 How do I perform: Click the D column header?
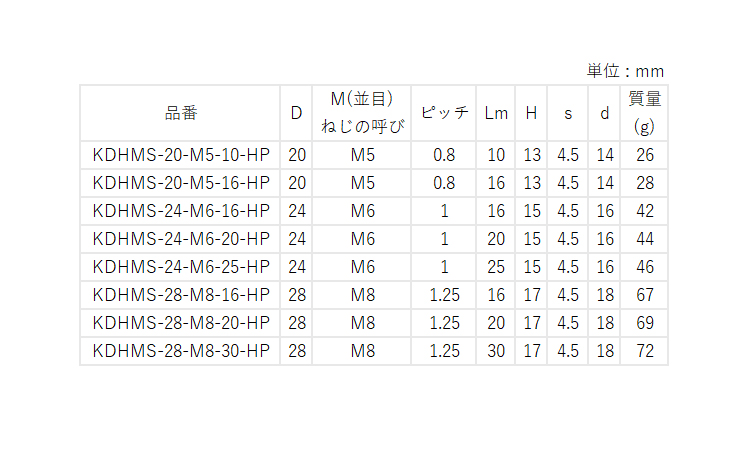[297, 113]
